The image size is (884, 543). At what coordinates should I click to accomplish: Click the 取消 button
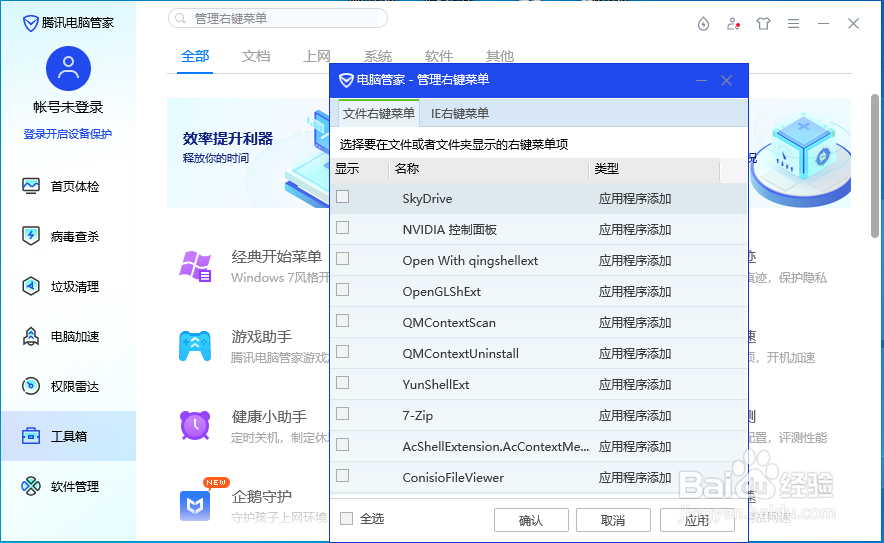(613, 520)
